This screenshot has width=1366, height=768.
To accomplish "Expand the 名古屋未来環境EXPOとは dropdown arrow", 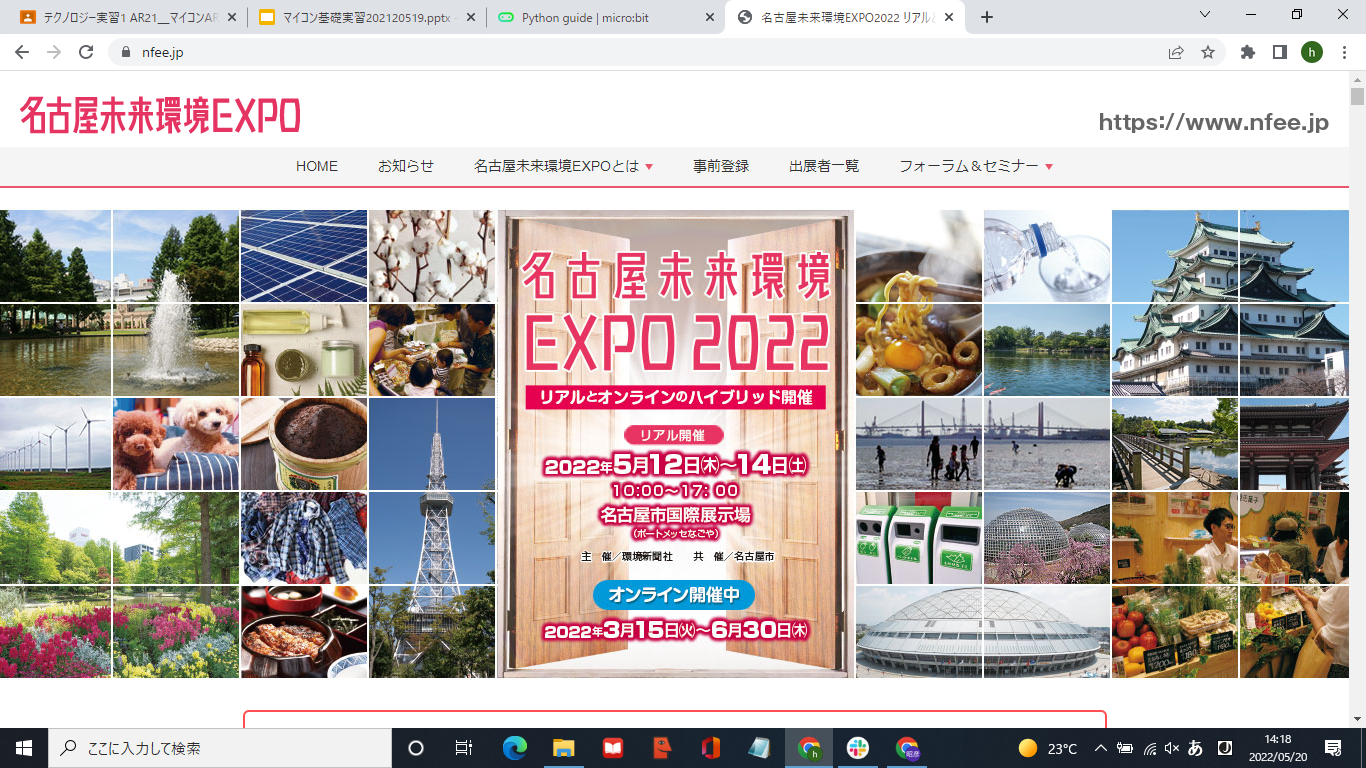I will (649, 167).
